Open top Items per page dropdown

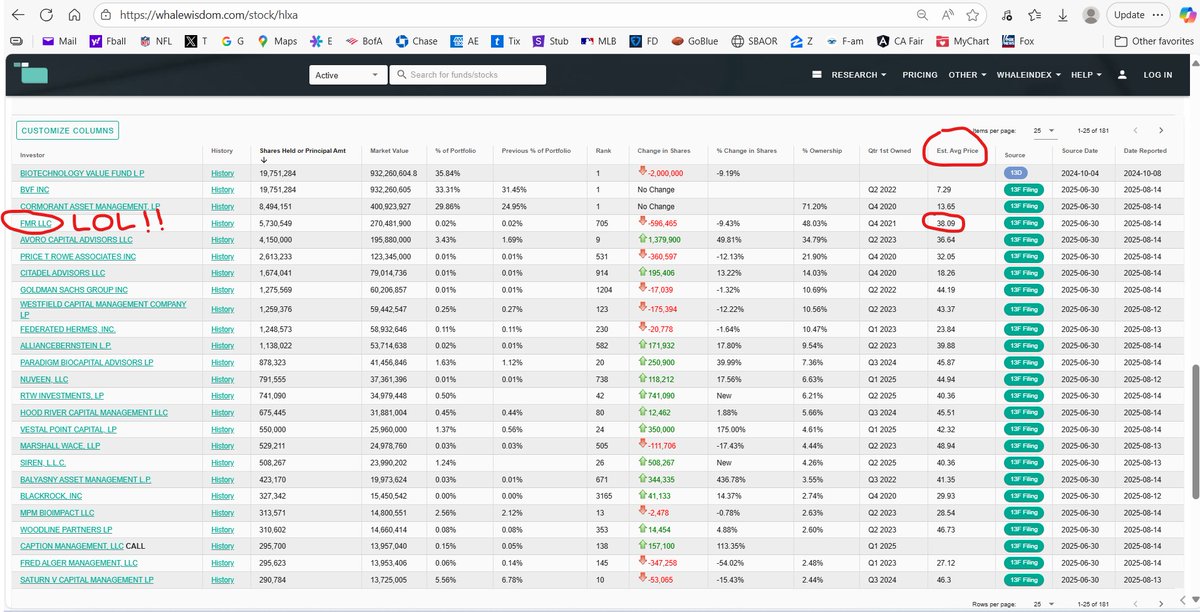click(1044, 130)
